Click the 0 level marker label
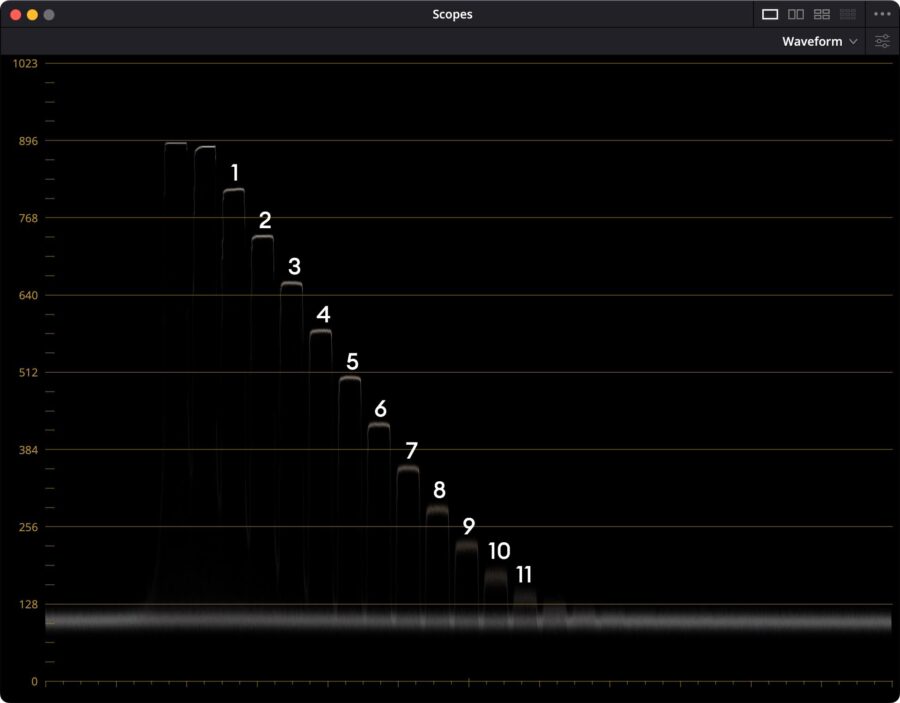Viewport: 900px width, 703px height. coord(36,681)
